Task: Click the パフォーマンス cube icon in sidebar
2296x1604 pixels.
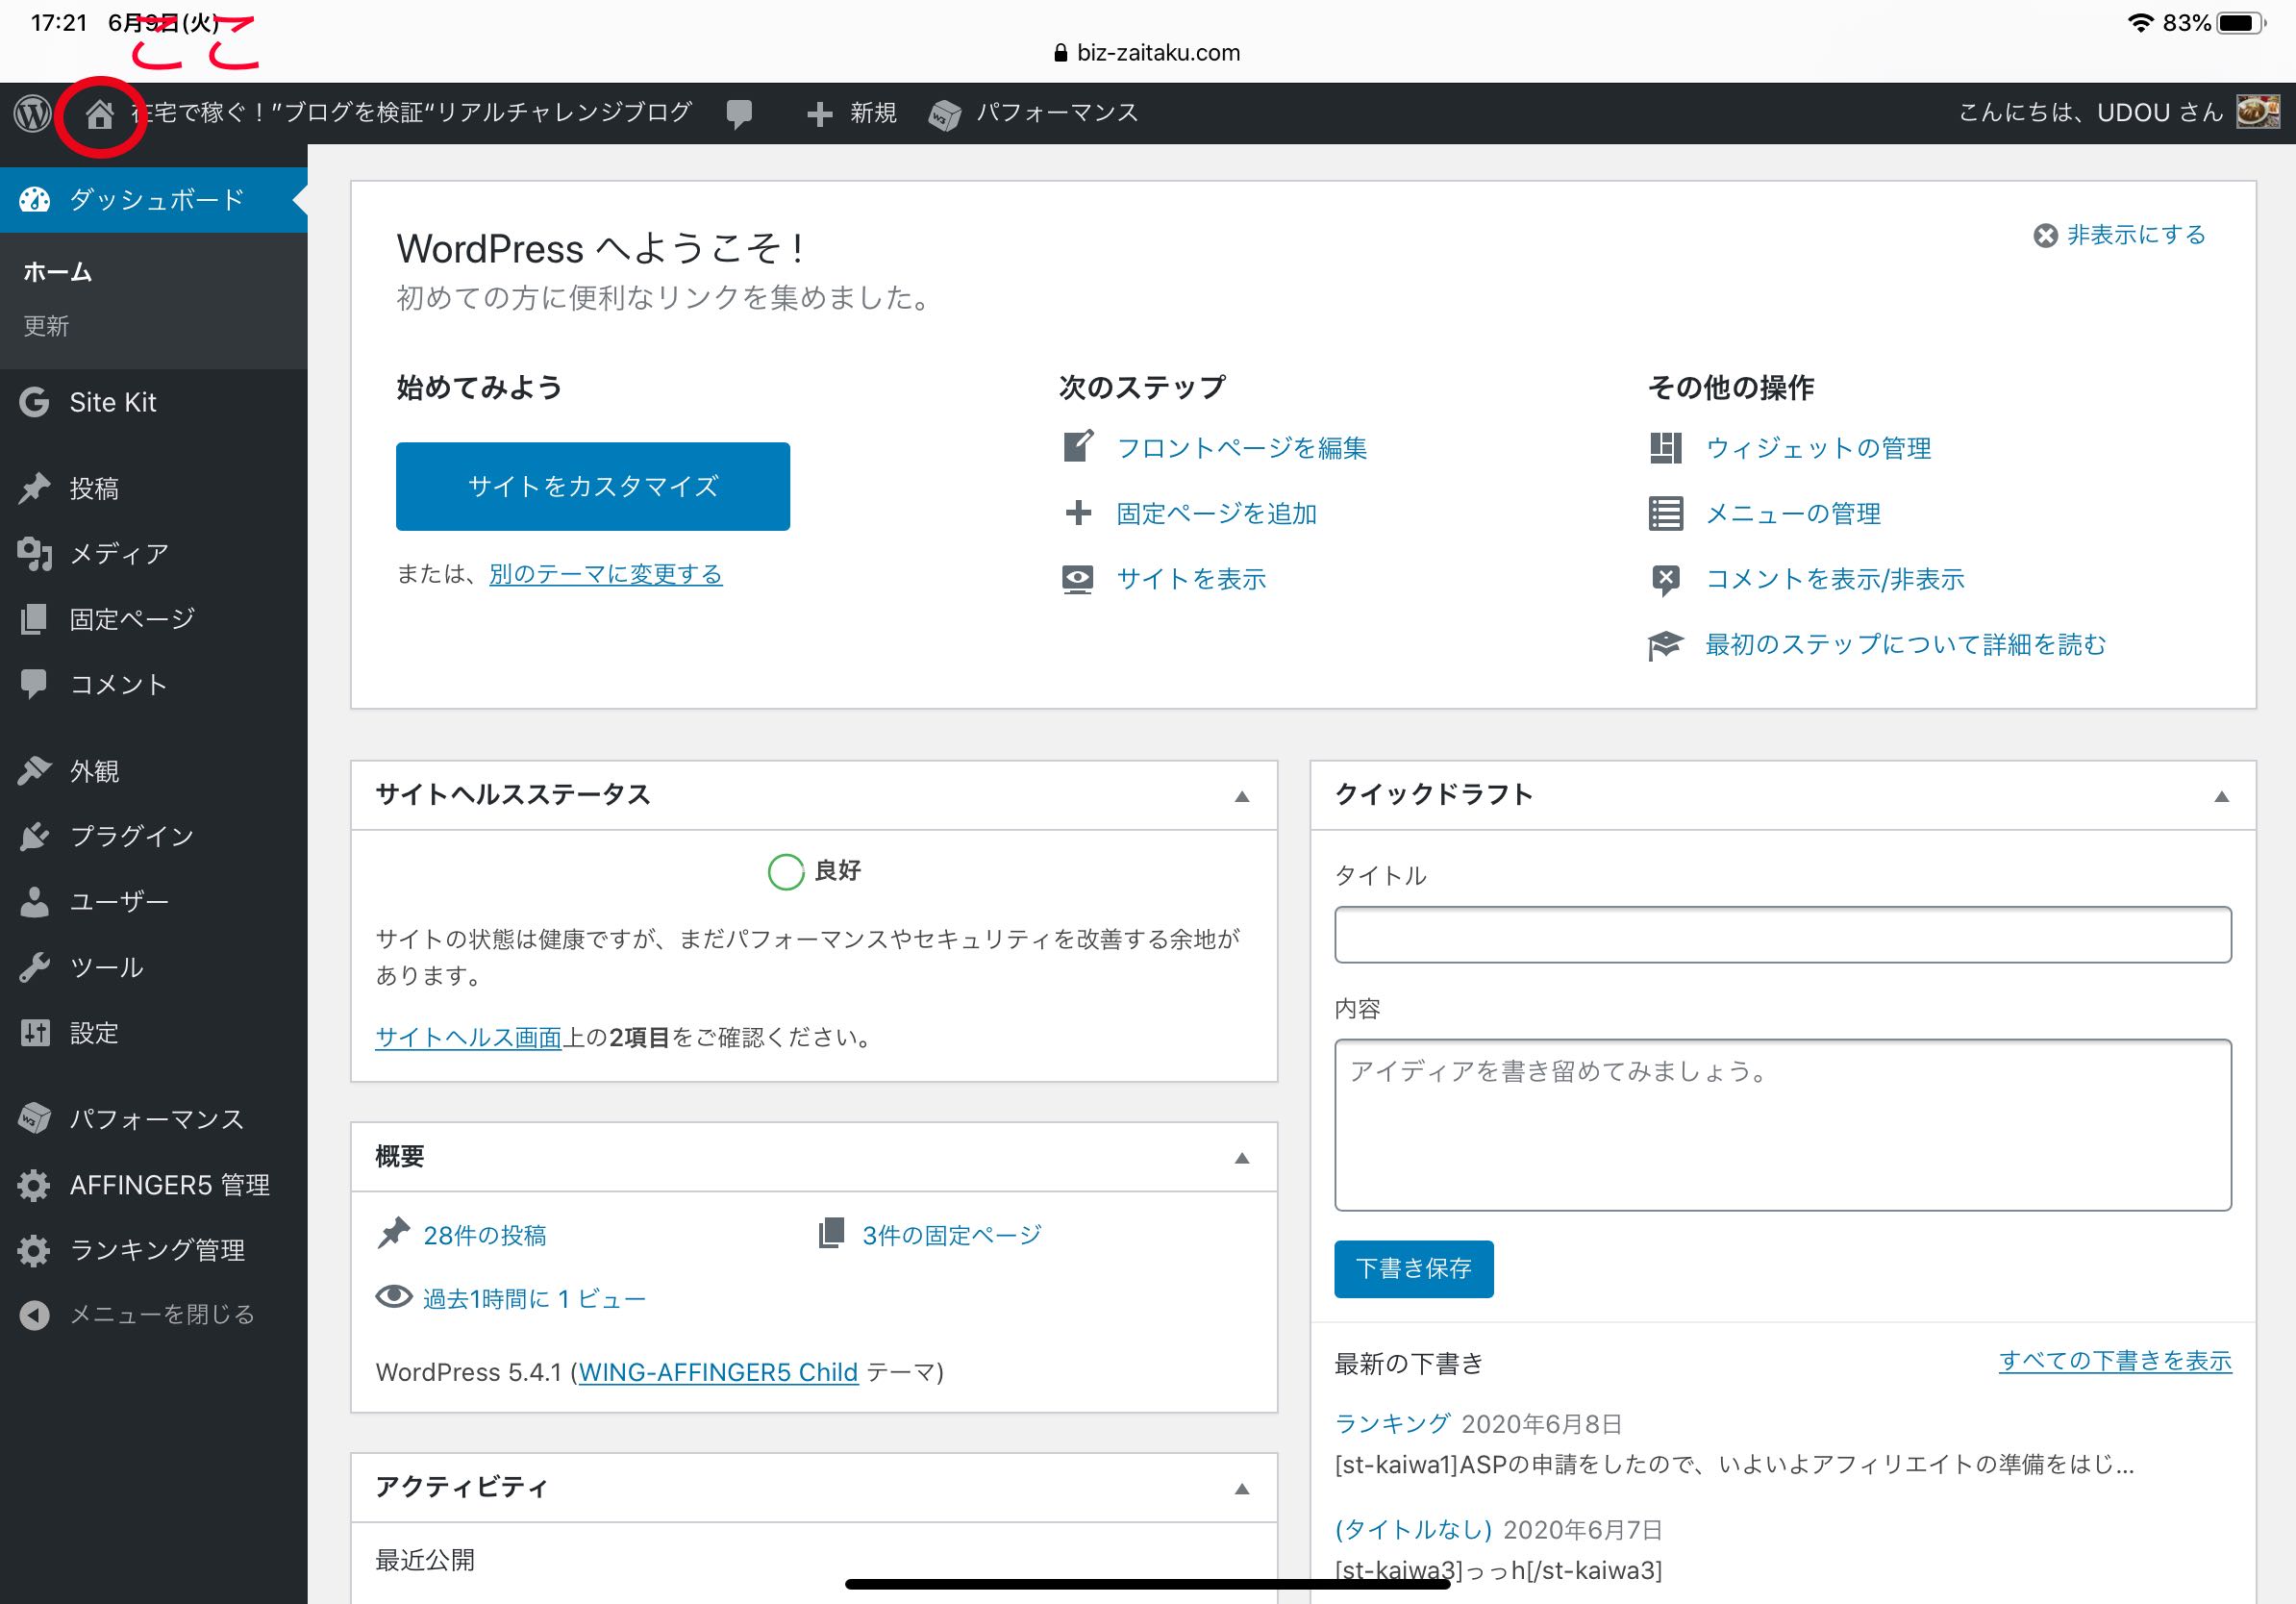Action: pyautogui.click(x=34, y=1118)
